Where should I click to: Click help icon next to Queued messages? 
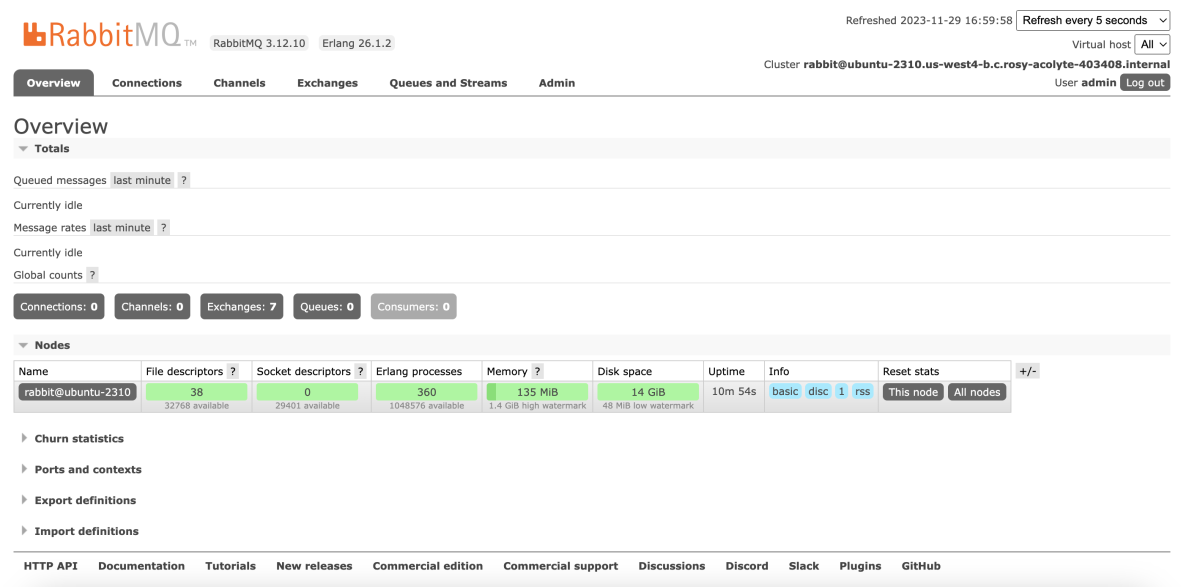(184, 180)
